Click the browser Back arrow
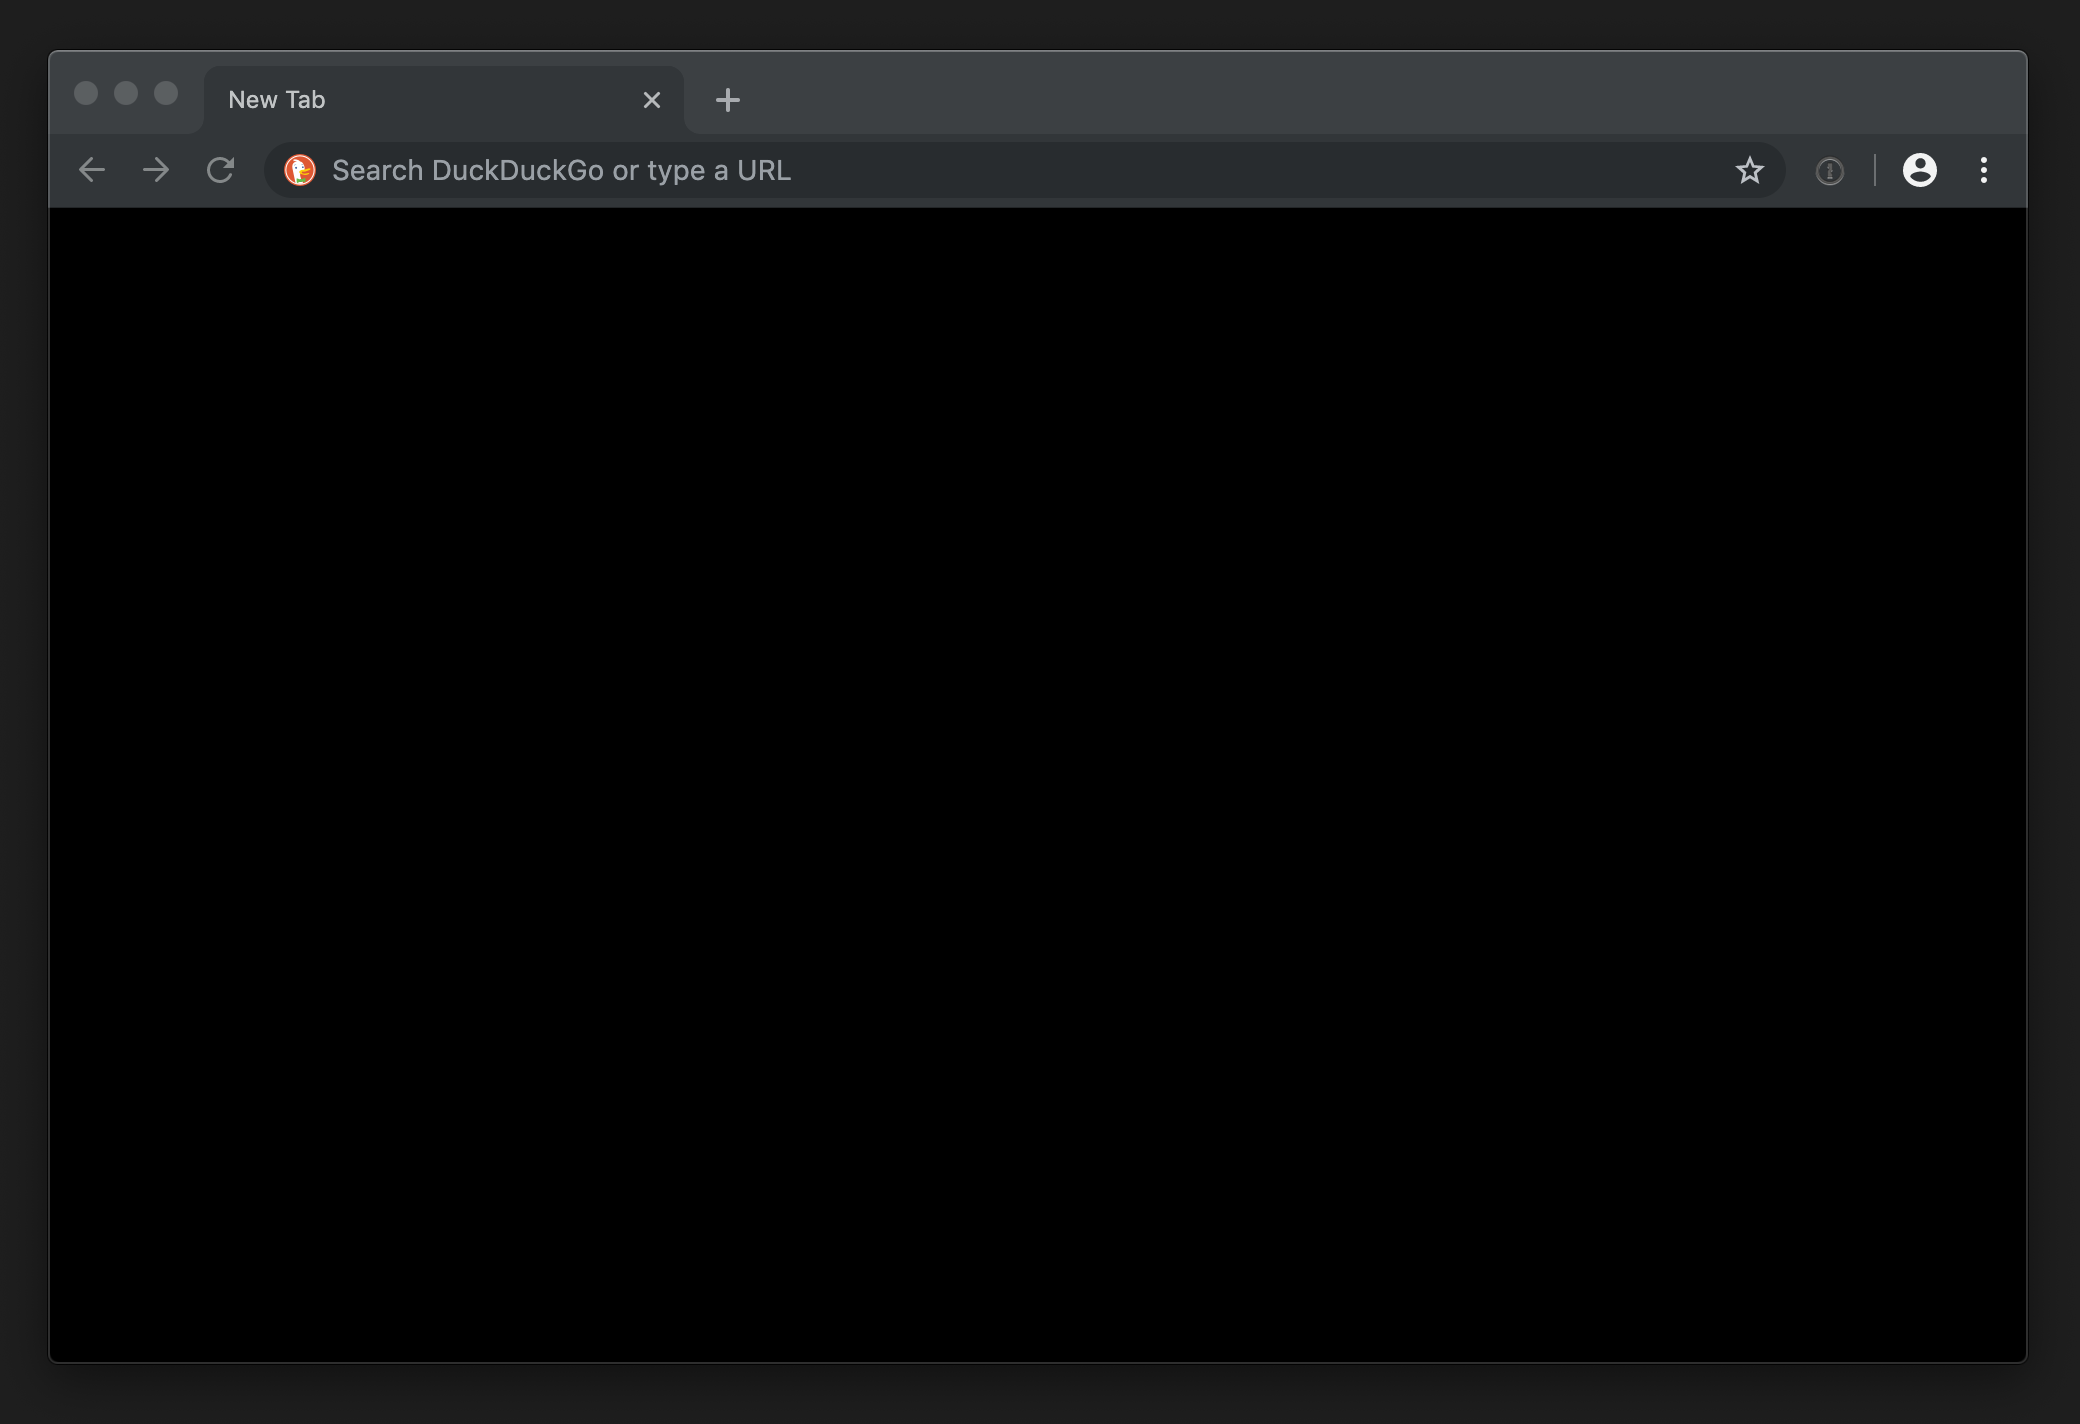 pyautogui.click(x=92, y=170)
